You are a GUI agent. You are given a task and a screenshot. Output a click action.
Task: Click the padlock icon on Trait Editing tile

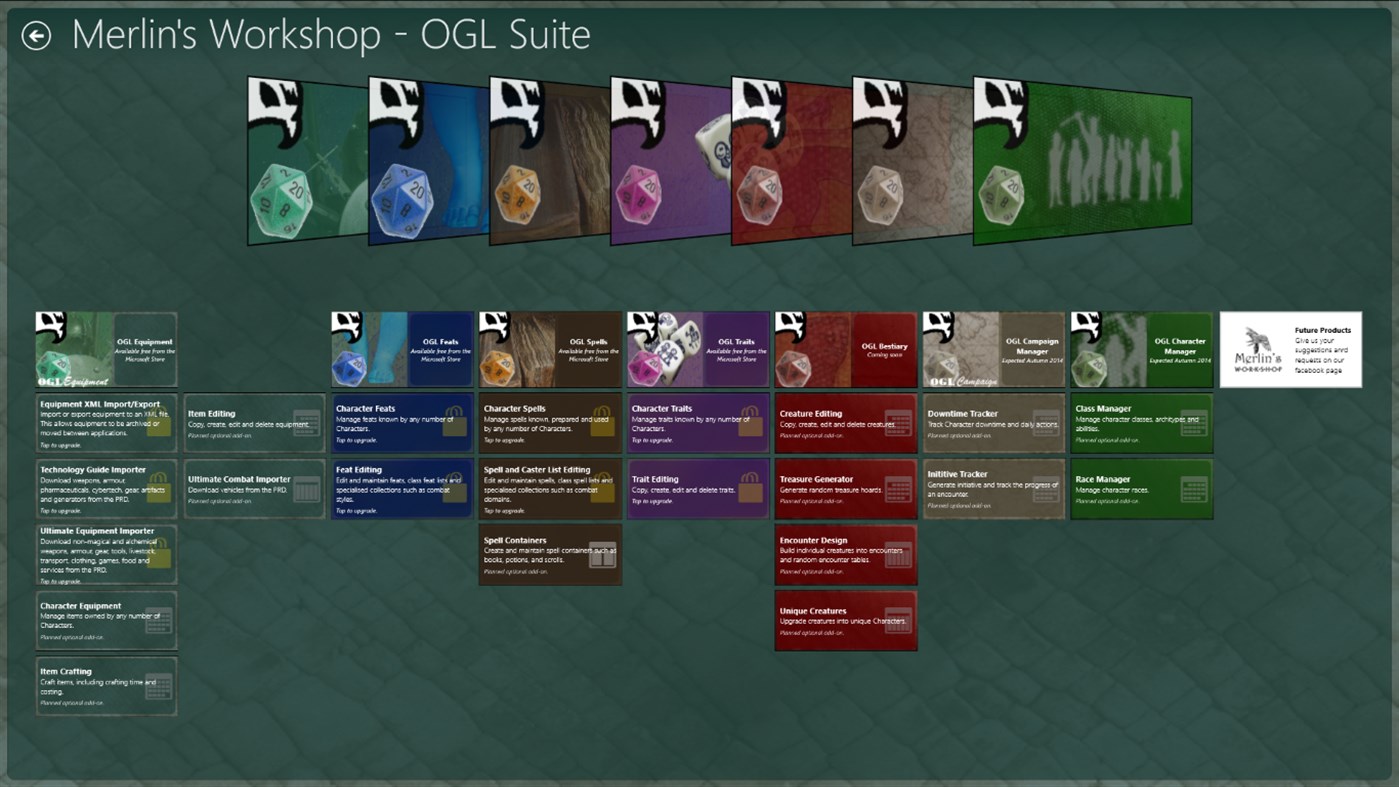(x=751, y=489)
